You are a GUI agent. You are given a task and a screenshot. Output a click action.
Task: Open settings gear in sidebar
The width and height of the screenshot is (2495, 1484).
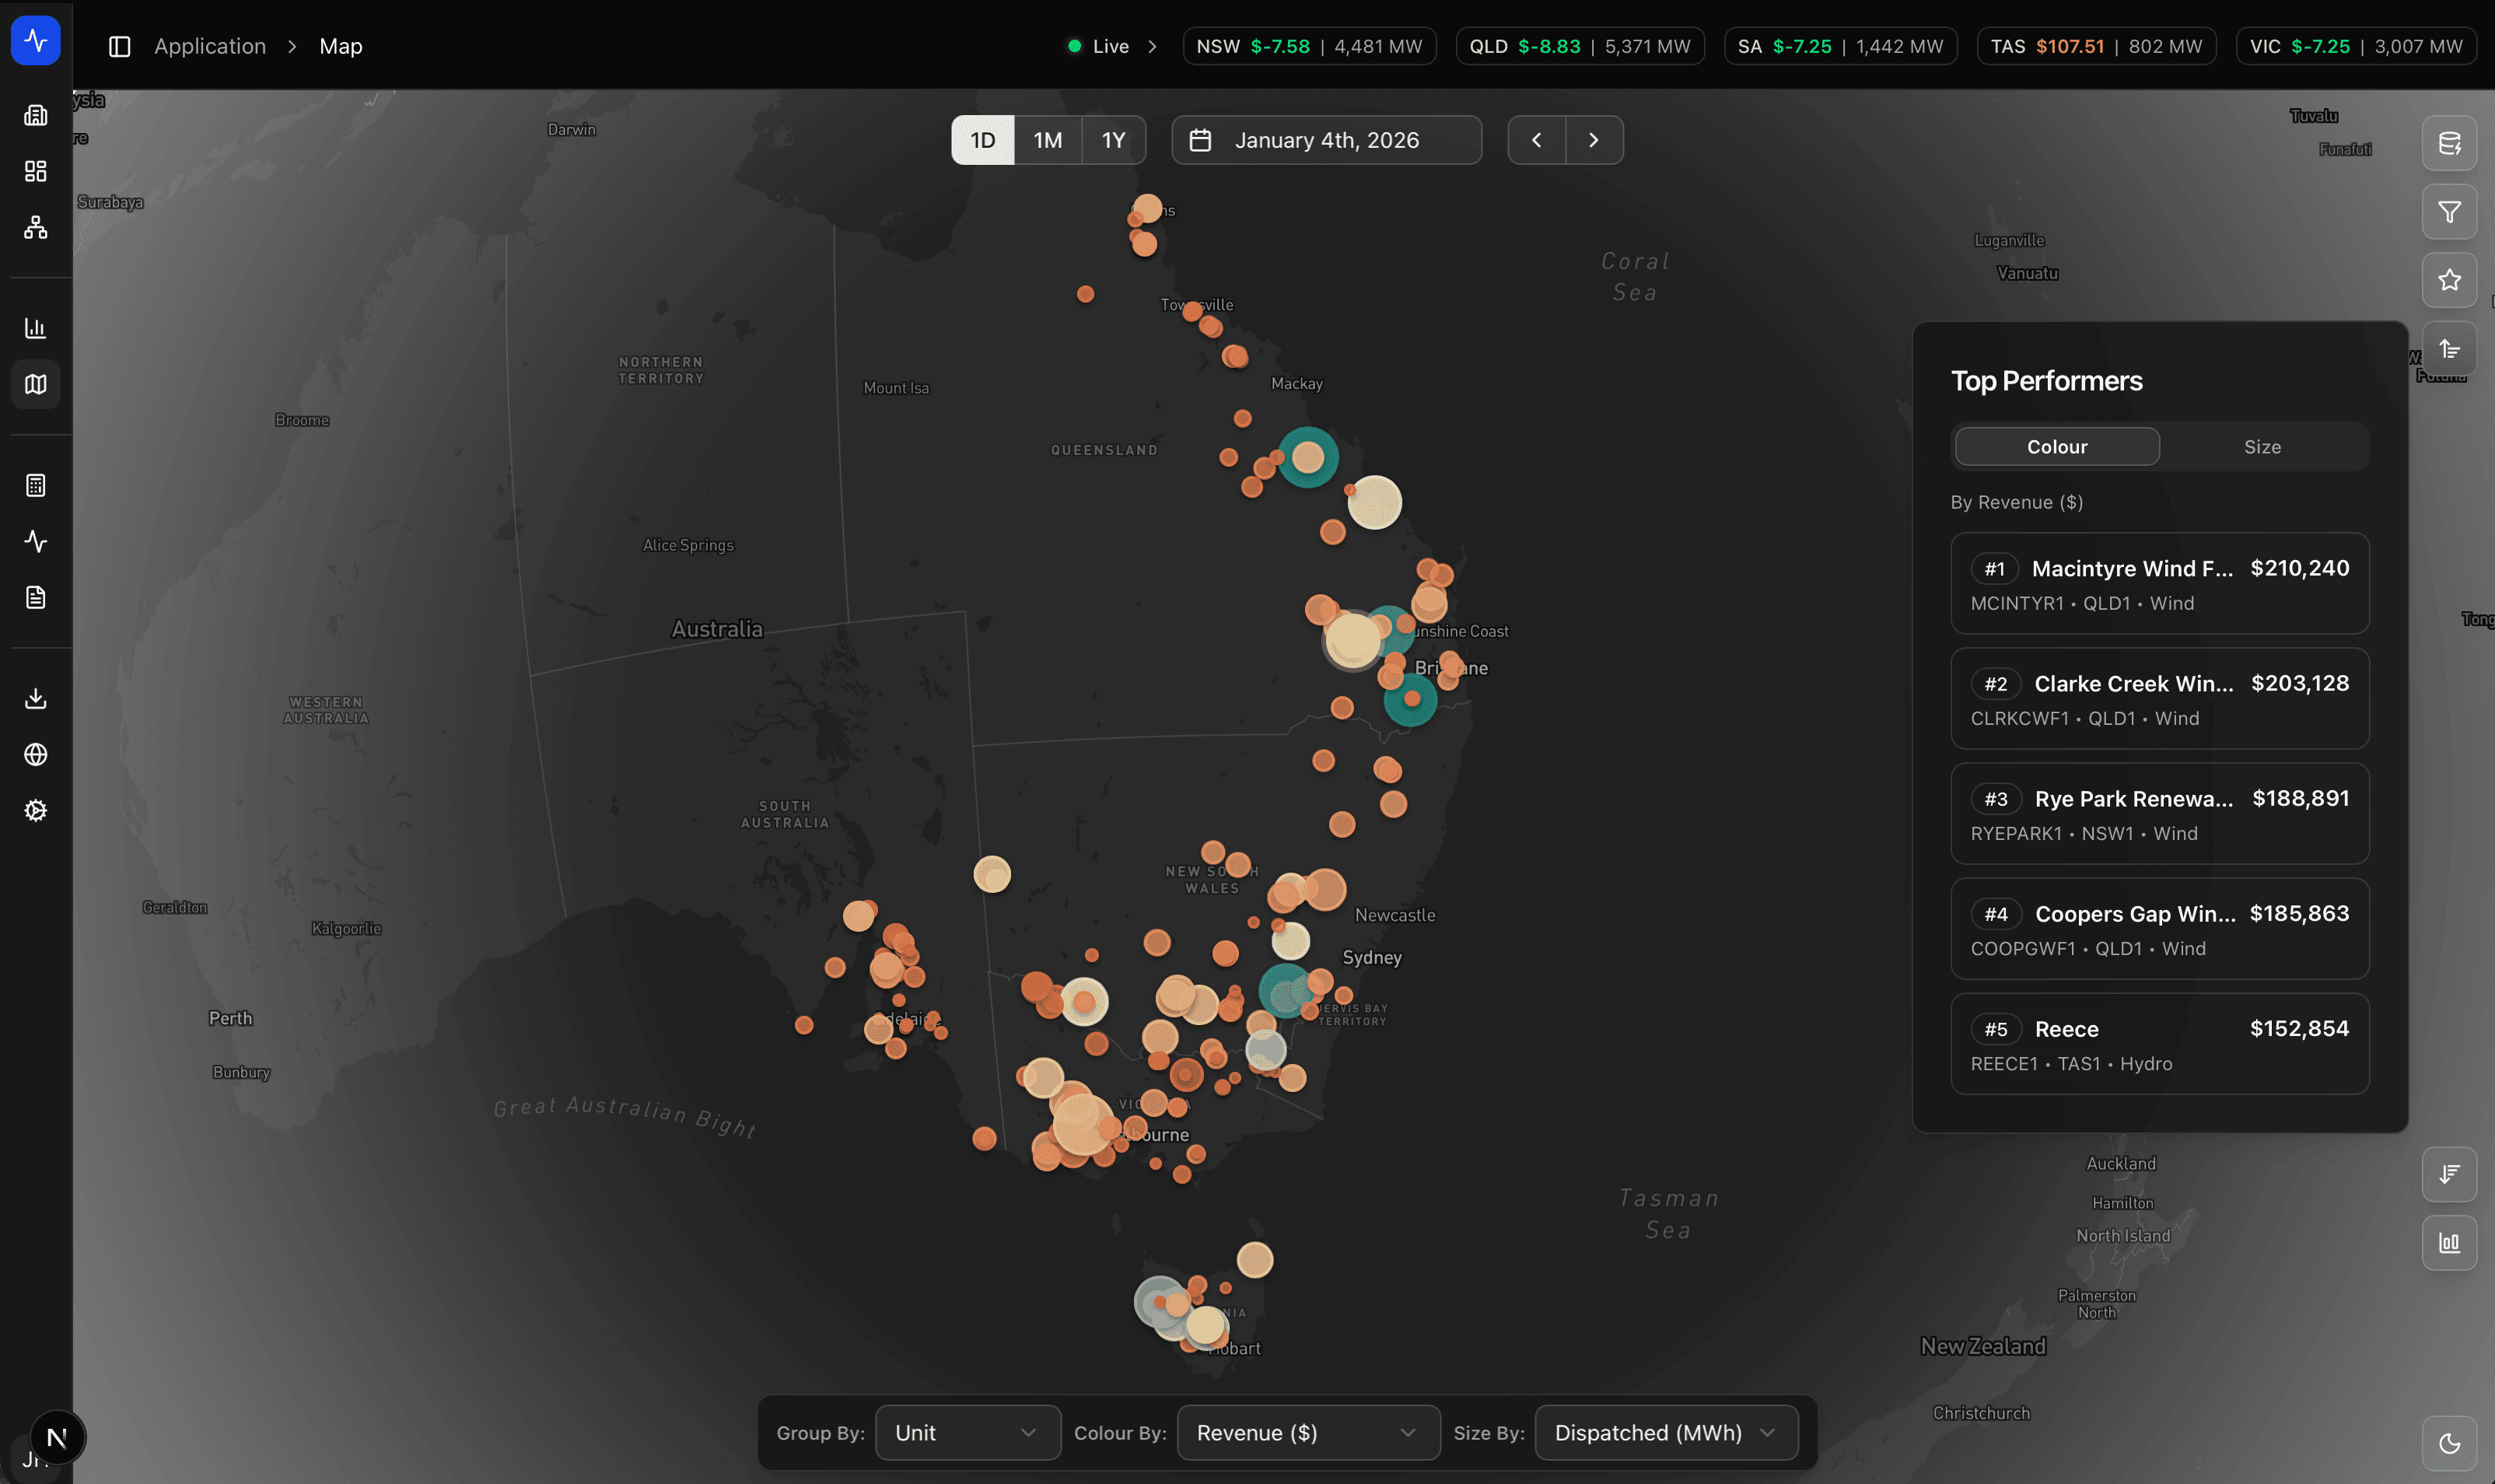point(36,810)
